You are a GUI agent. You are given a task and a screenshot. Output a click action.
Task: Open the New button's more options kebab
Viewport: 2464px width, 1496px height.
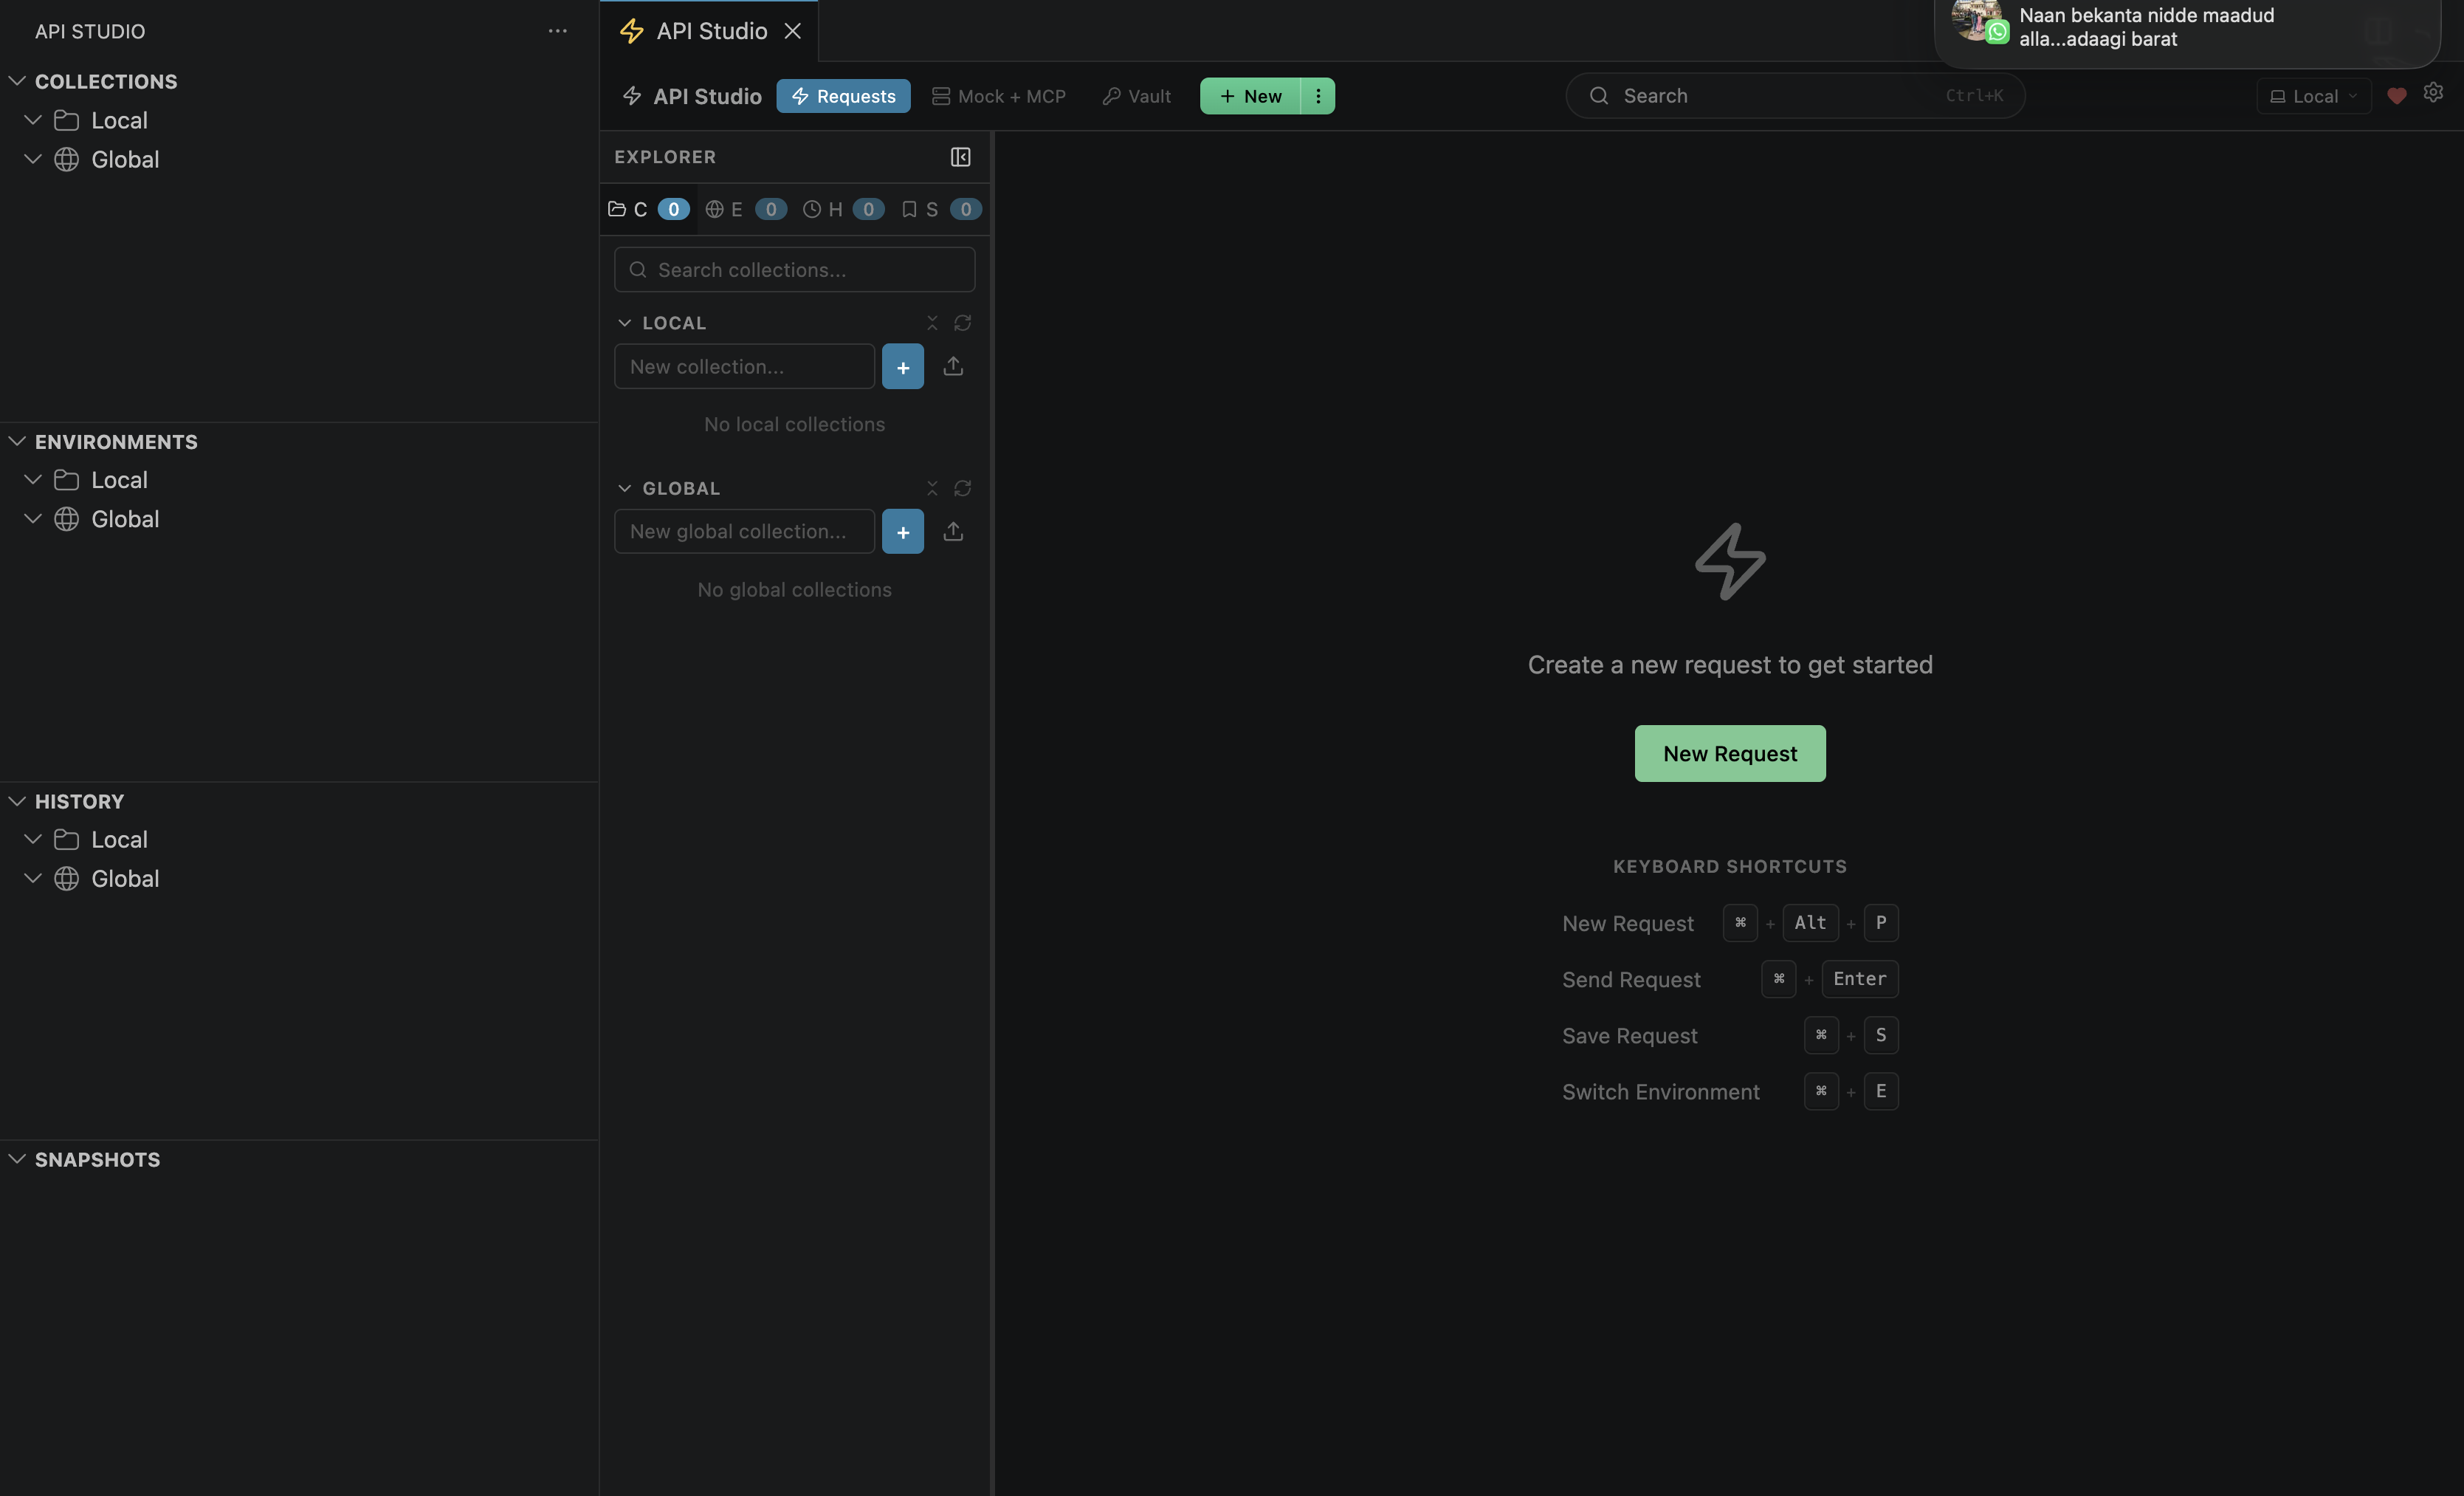pos(1318,96)
